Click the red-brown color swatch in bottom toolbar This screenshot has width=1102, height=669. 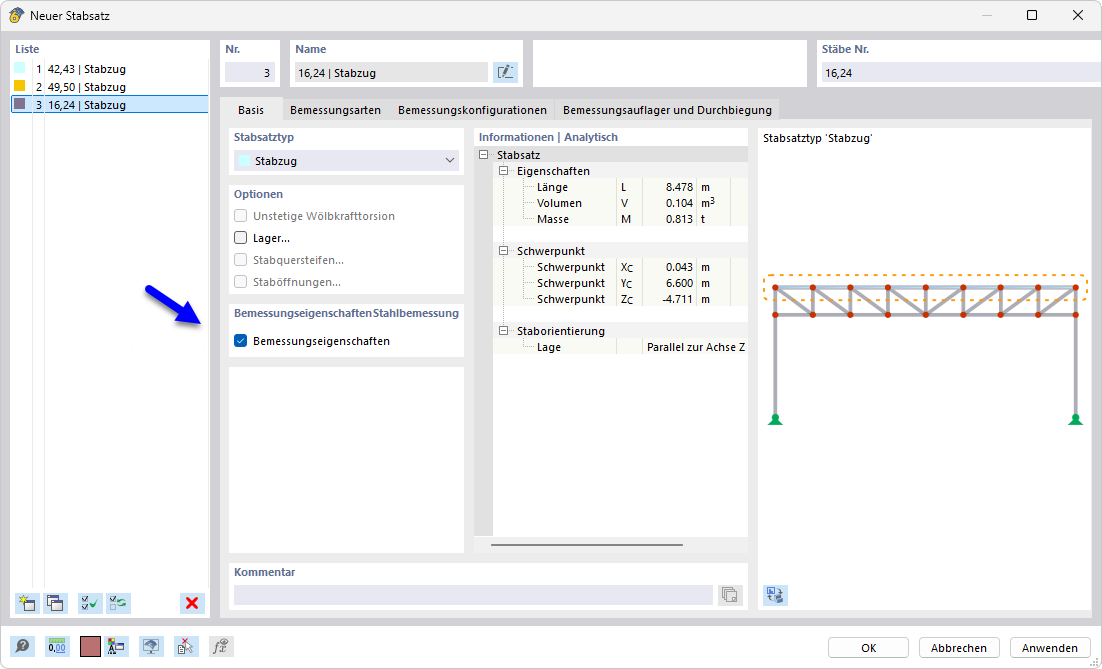[x=90, y=647]
